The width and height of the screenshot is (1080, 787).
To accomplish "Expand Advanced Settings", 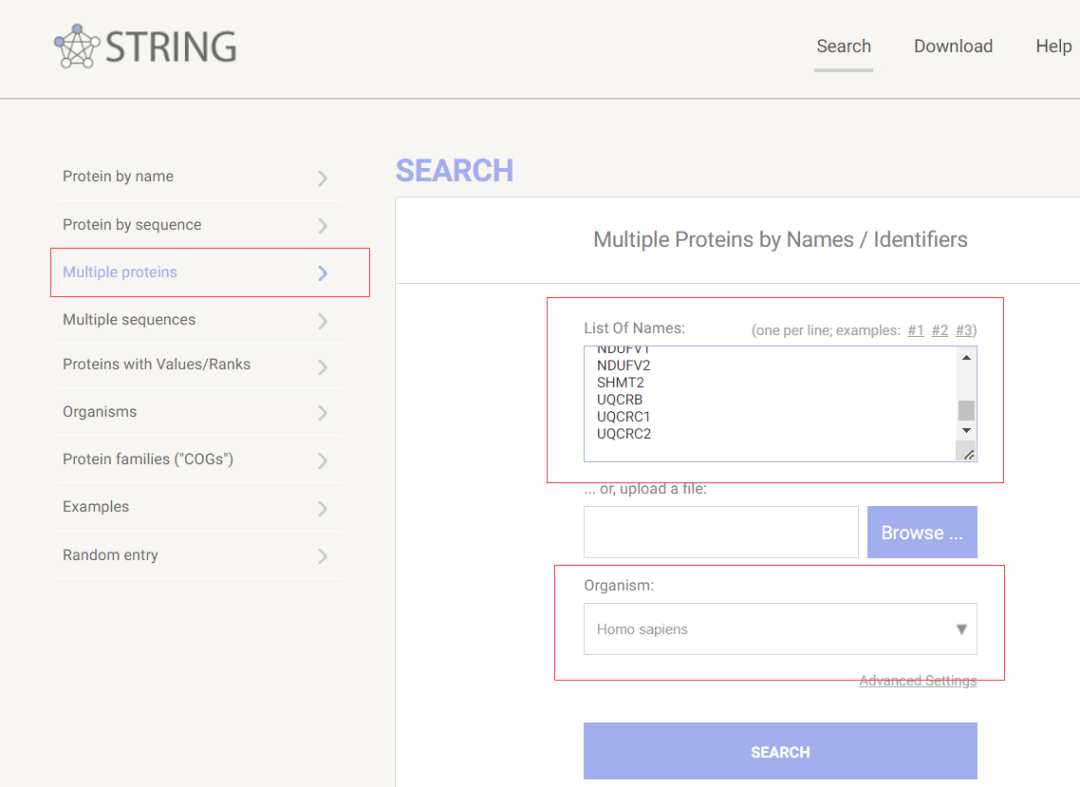I will (917, 681).
